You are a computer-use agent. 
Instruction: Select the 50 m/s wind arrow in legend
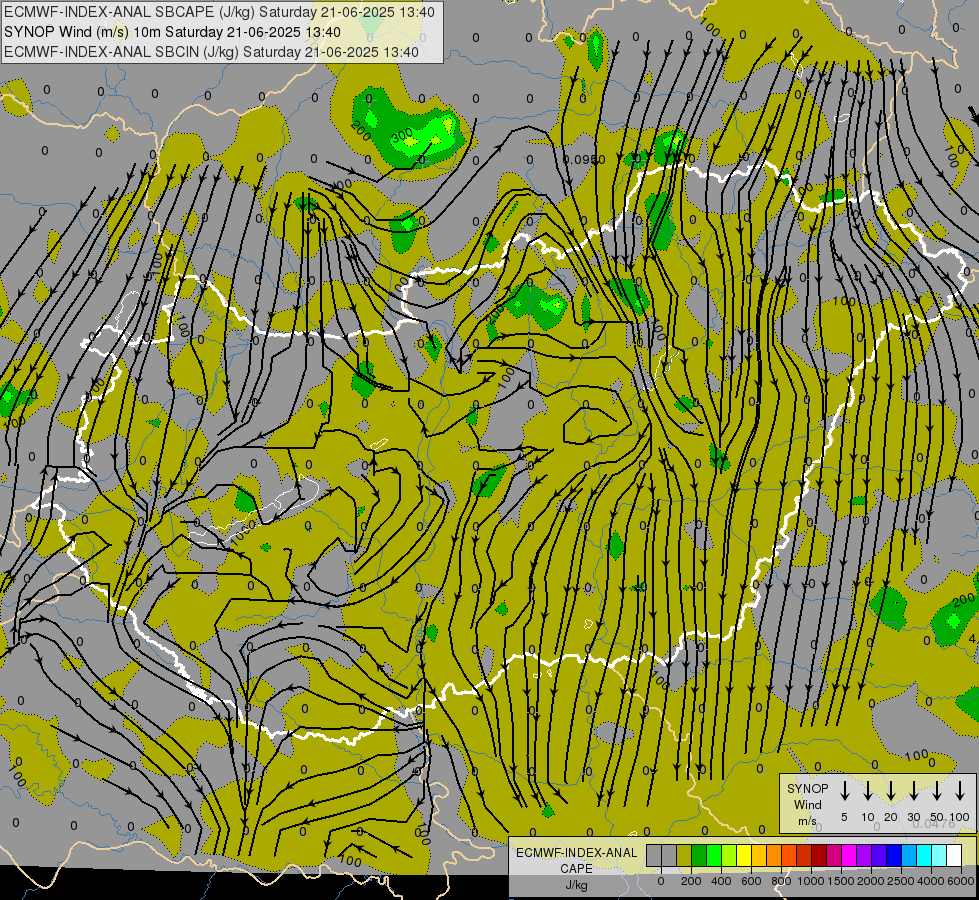coord(937,791)
